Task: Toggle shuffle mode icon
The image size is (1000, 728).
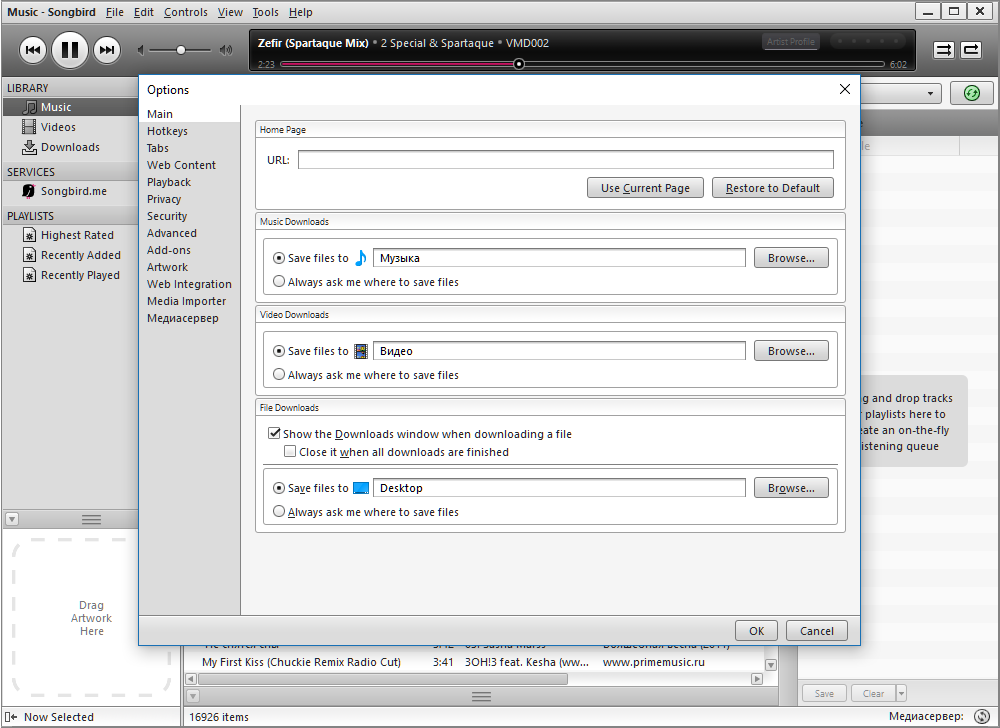Action: tap(944, 50)
